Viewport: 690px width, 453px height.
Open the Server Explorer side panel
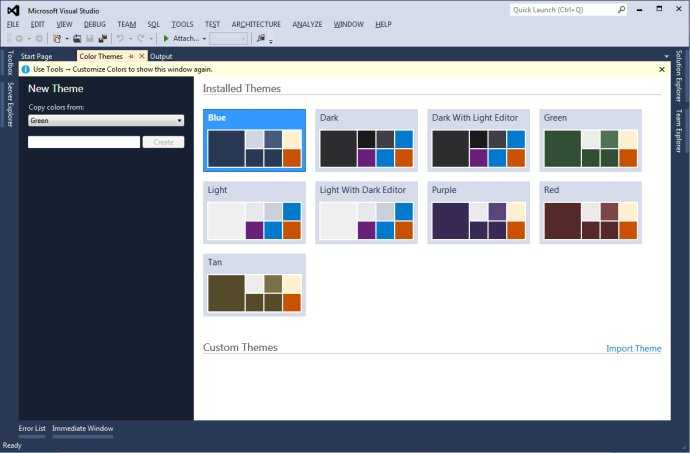tap(10, 104)
